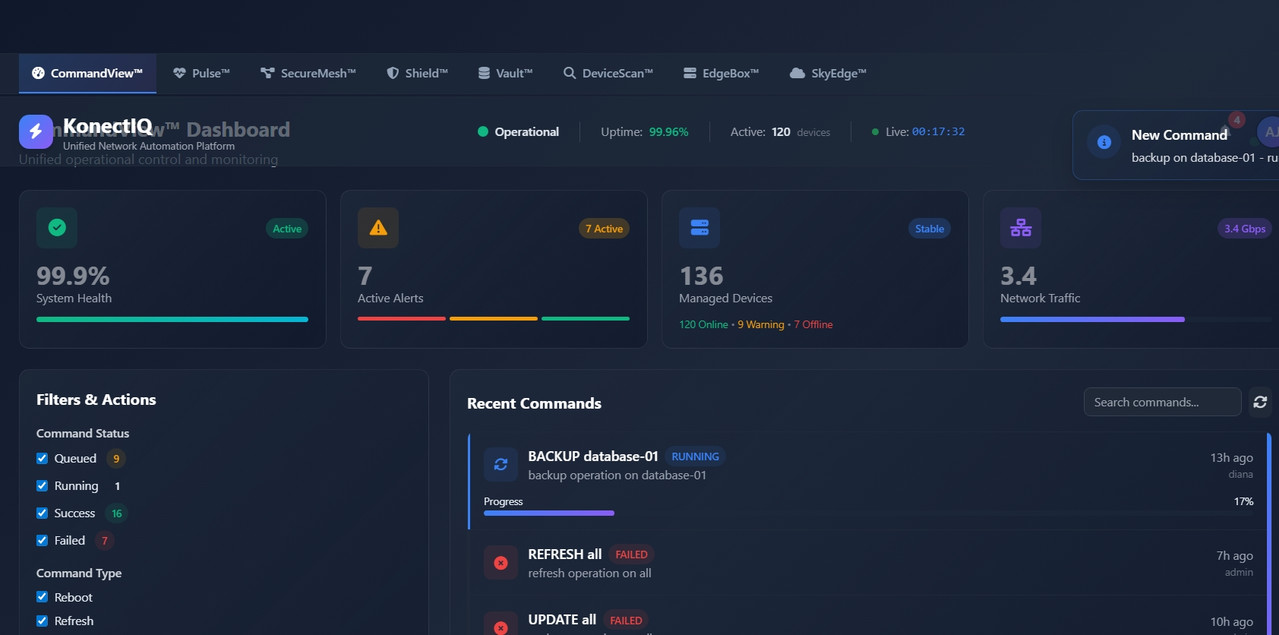This screenshot has height=635, width=1279.
Task: Click the BACKUP database-01 progress bar
Action: click(x=868, y=513)
